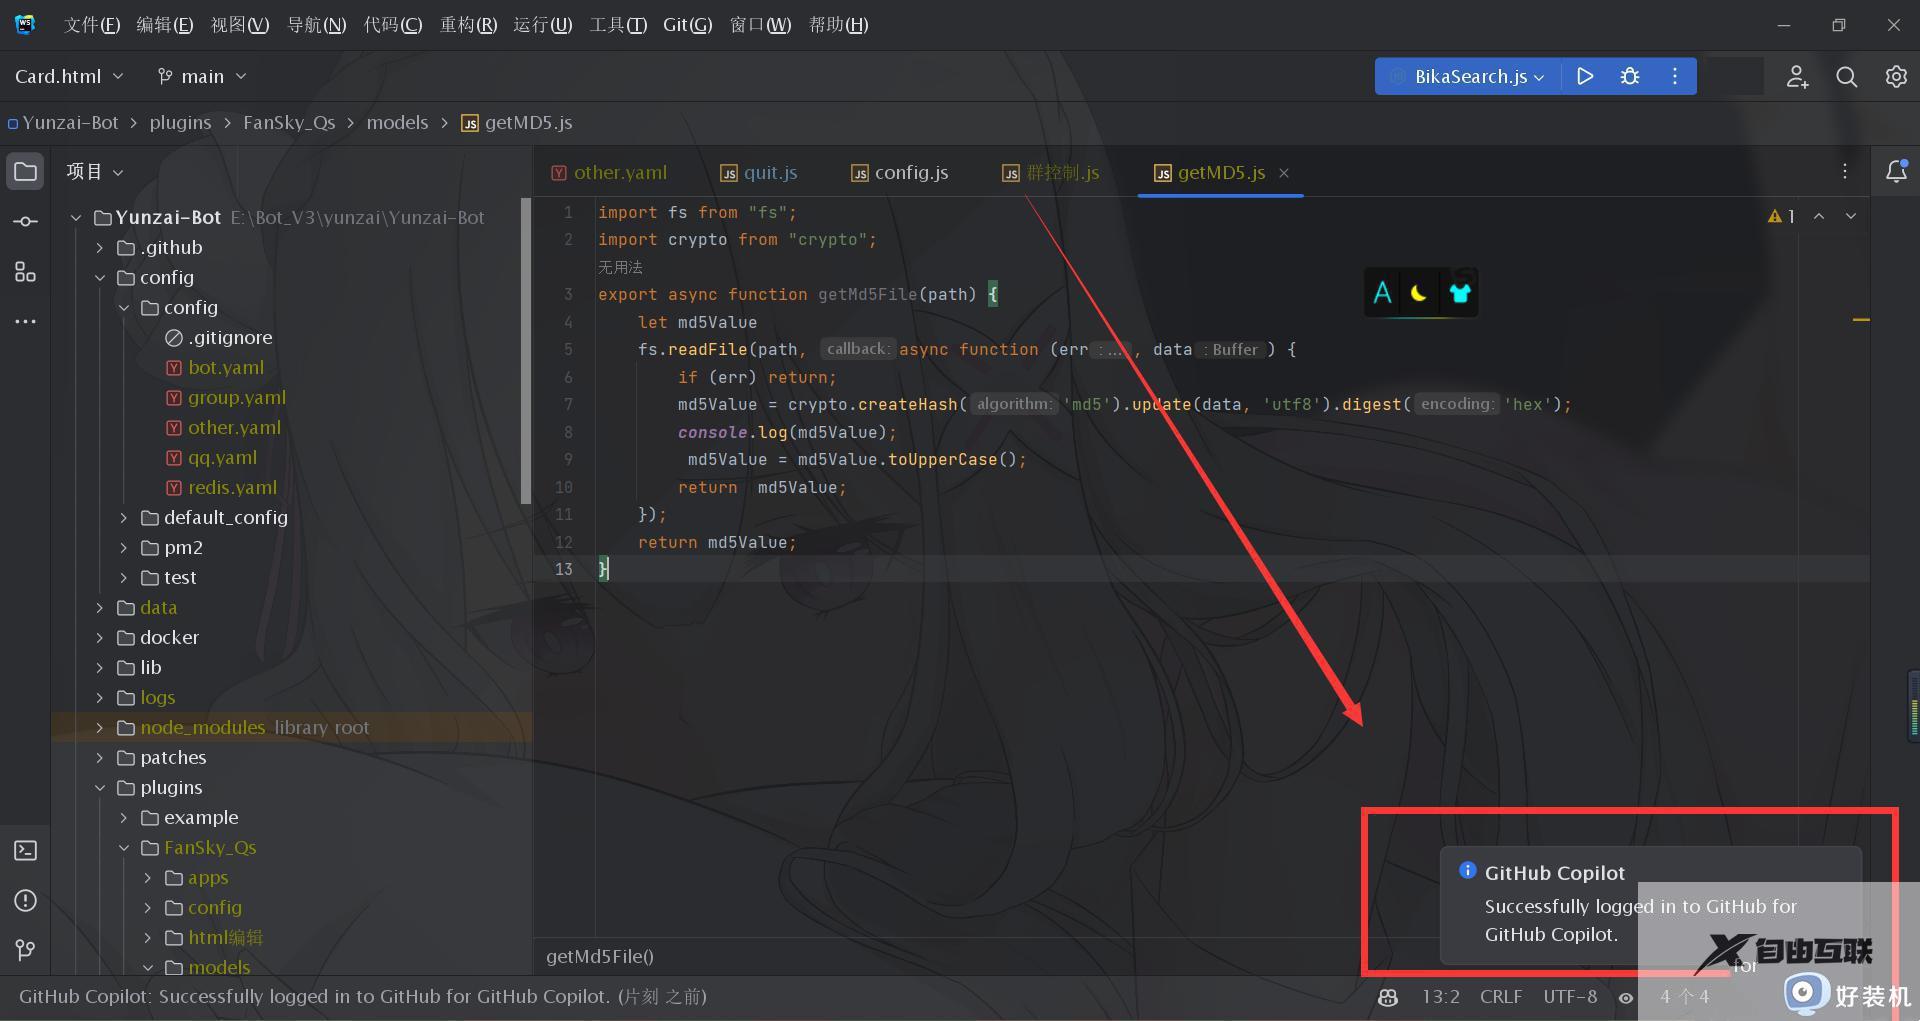Open the Settings gear icon
The height and width of the screenshot is (1021, 1920).
point(1896,76)
